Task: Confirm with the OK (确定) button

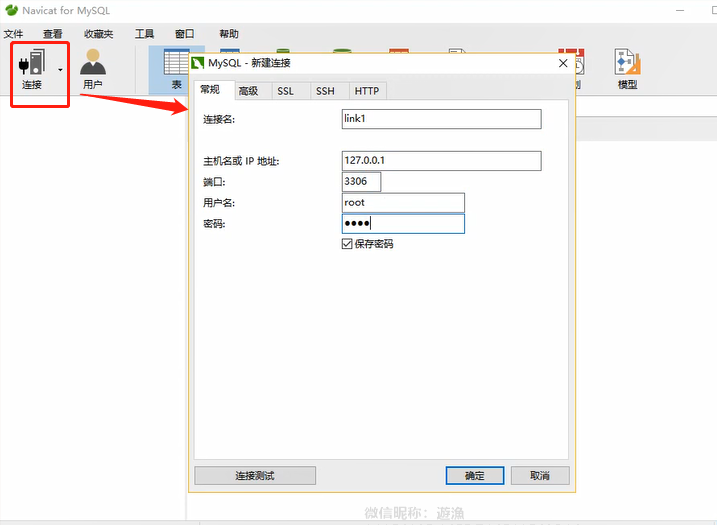Action: 475,476
